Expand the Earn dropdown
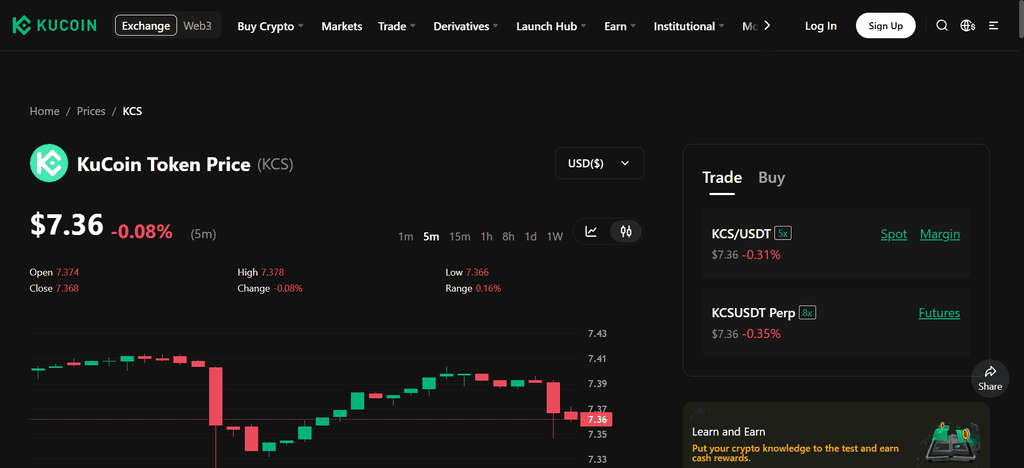 (x=620, y=26)
